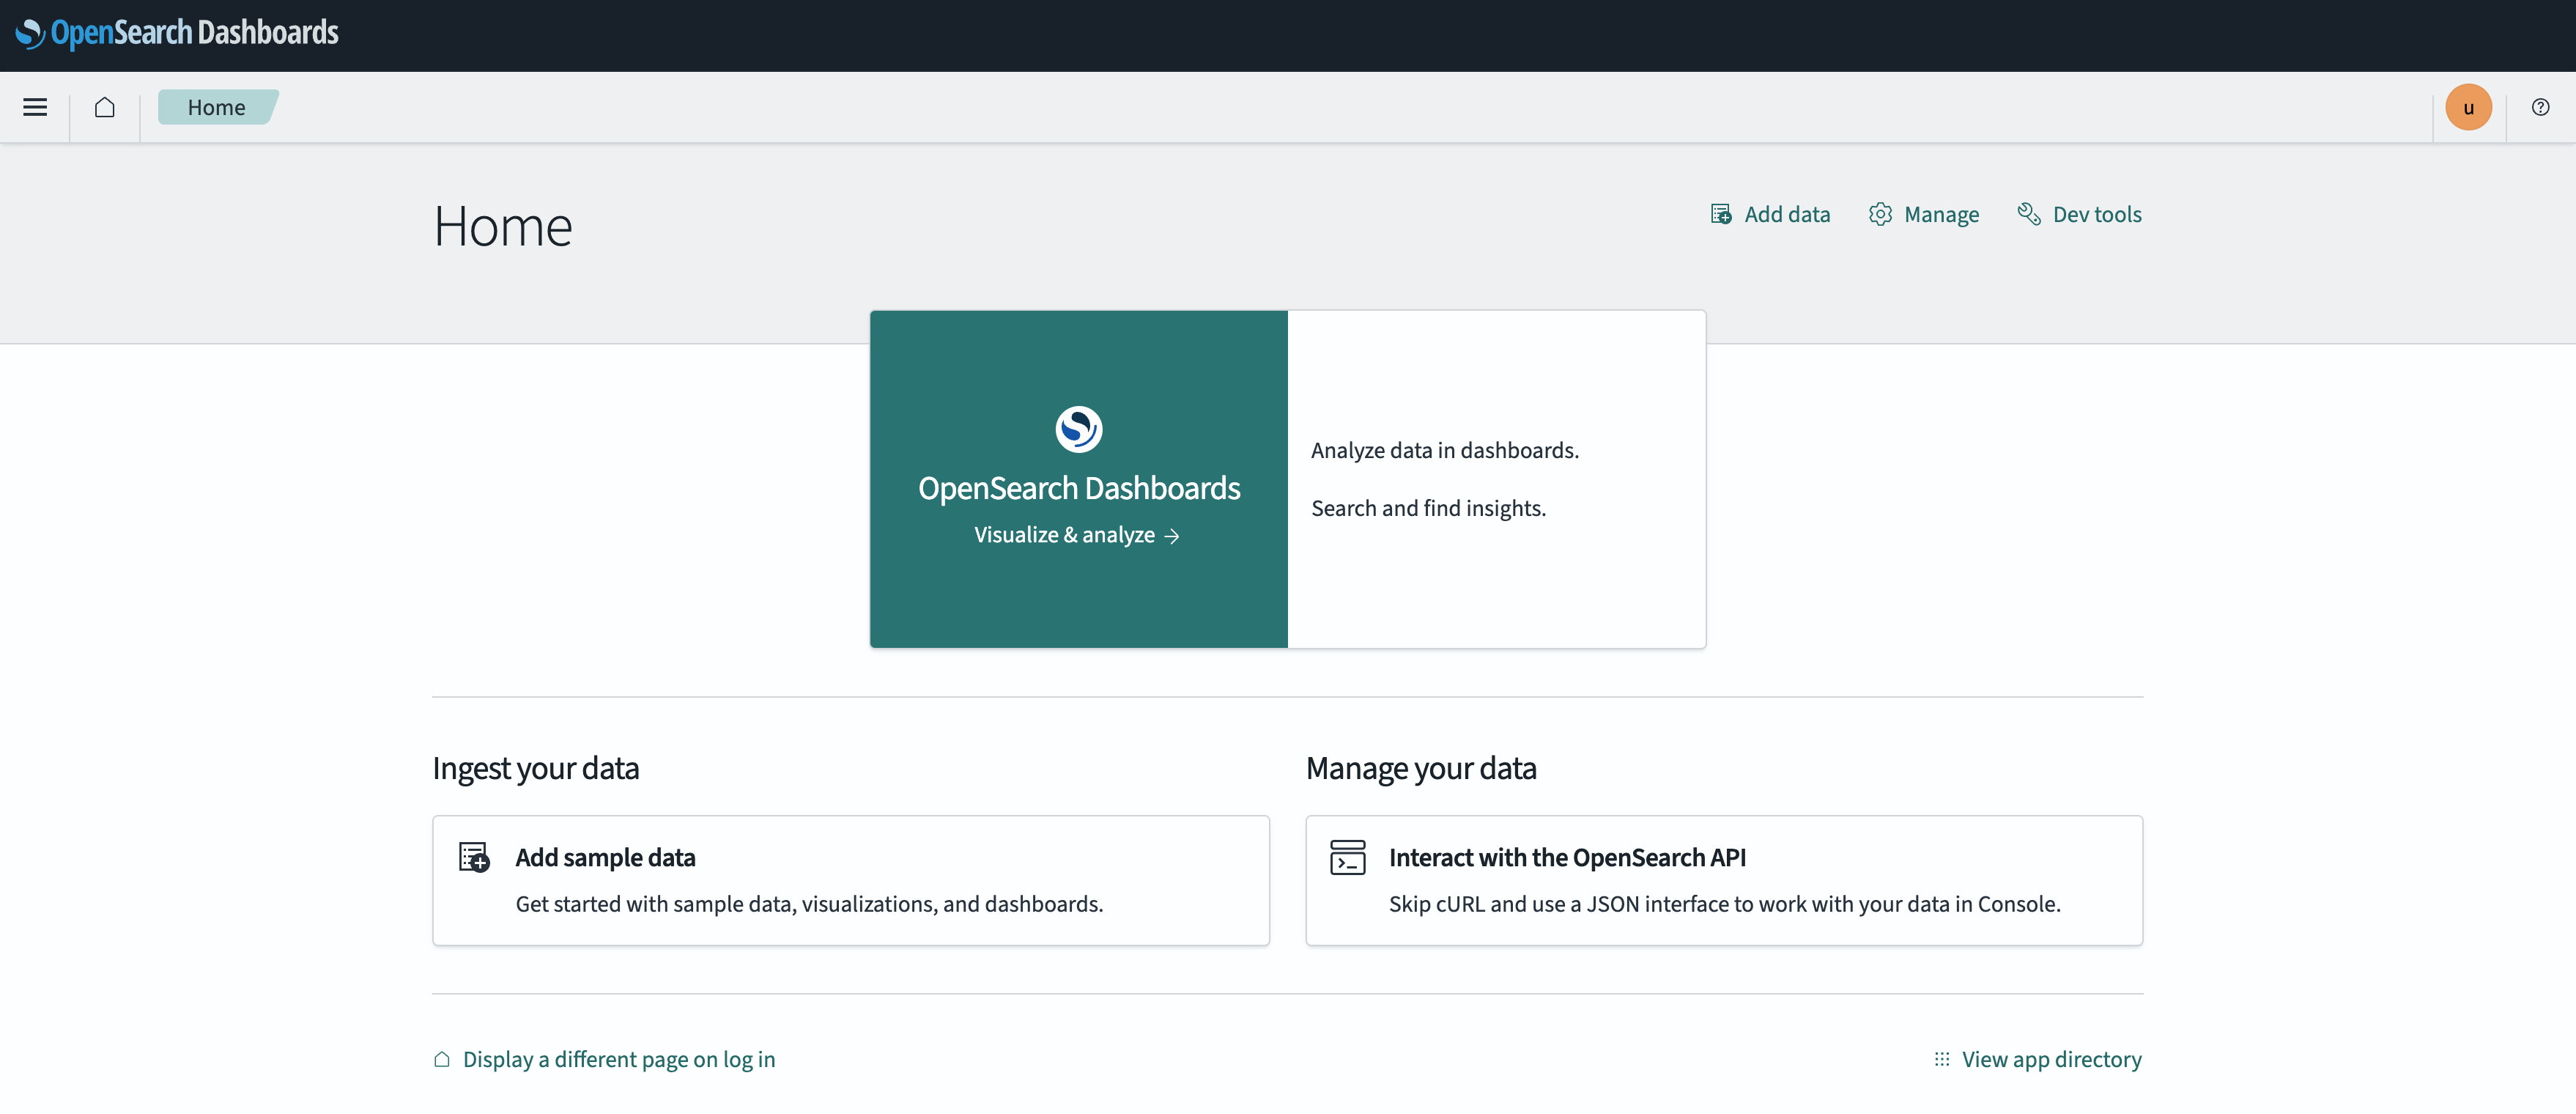Click the Add sample data icon
Screen dimensions: 2576x1114
point(474,857)
